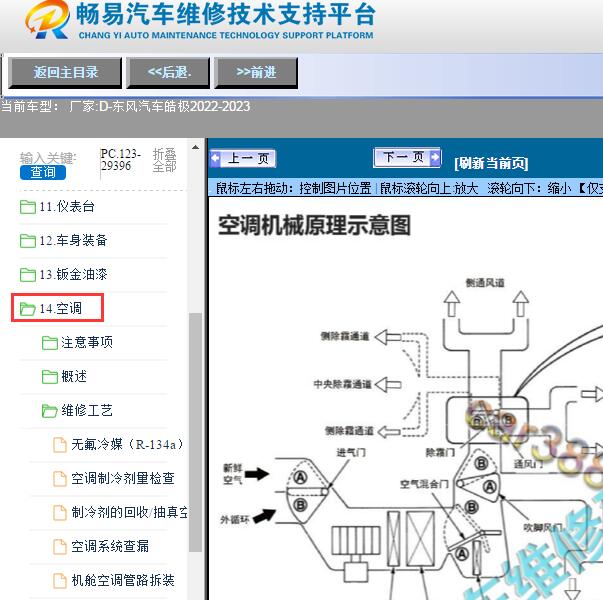Image resolution: width=603 pixels, height=600 pixels.
Task: Click the 当前车型 vehicle model text
Action: coord(126,107)
